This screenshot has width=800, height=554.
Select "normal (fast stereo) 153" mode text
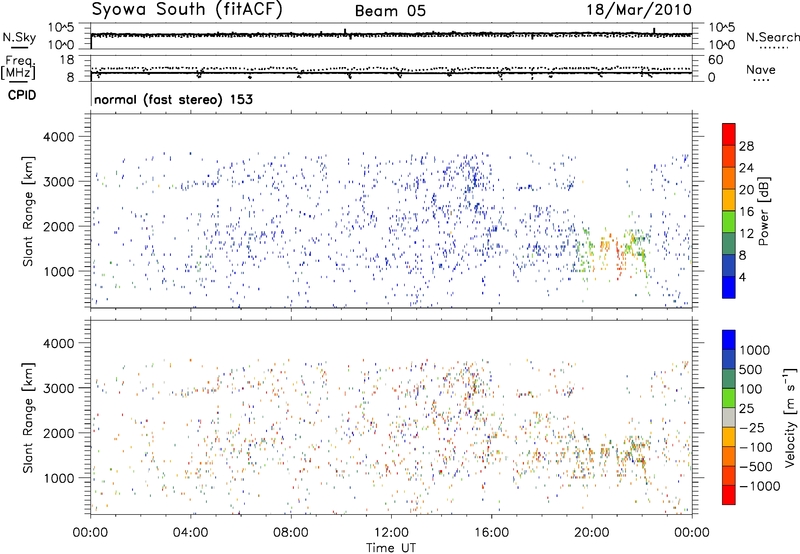[173, 99]
